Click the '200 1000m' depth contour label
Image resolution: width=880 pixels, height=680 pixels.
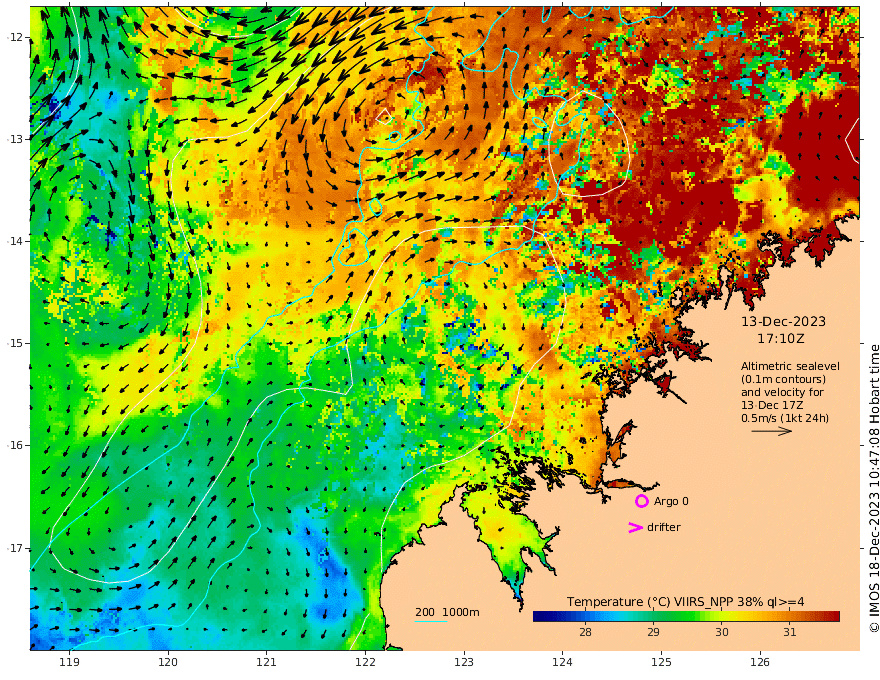click(447, 612)
